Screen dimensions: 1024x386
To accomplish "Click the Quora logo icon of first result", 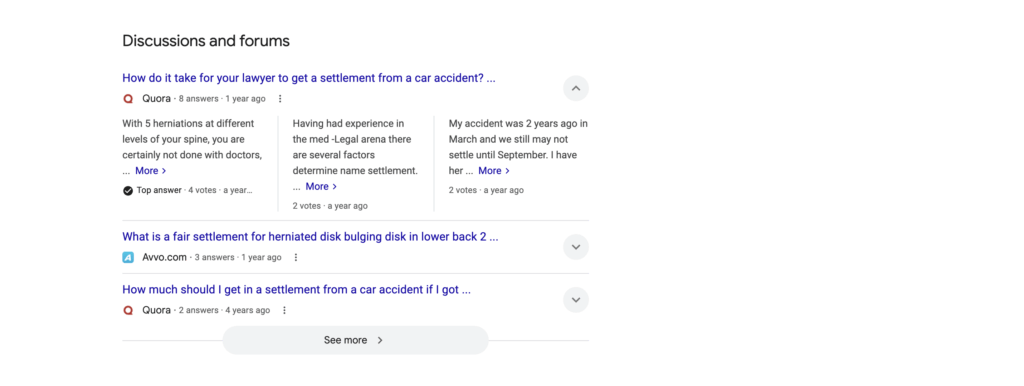I will tap(128, 99).
